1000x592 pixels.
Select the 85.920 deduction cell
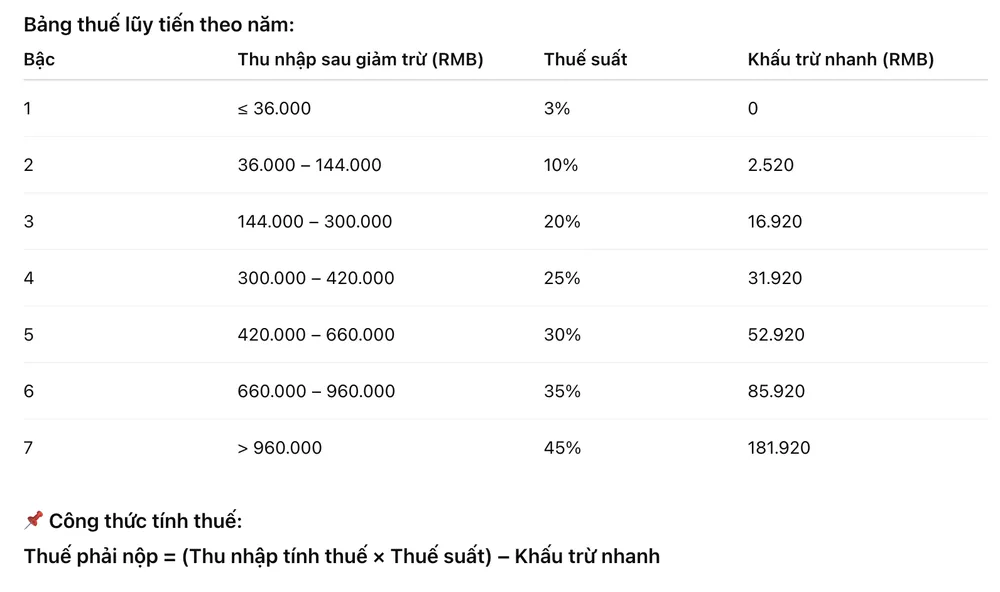pyautogui.click(x=776, y=391)
